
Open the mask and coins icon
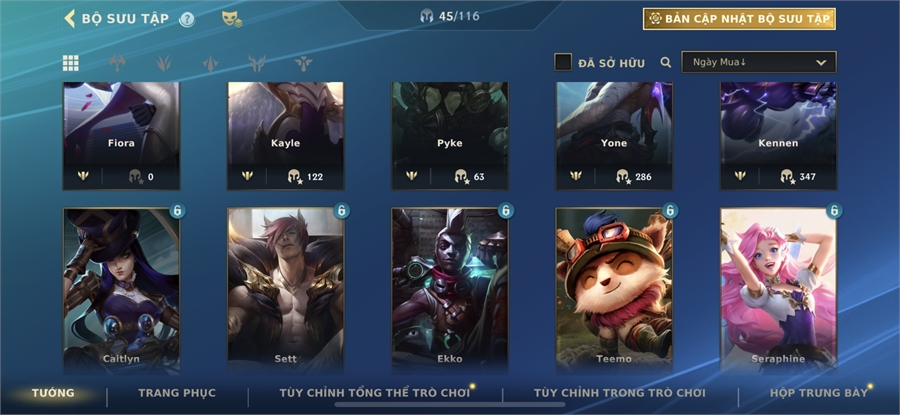coord(231,19)
